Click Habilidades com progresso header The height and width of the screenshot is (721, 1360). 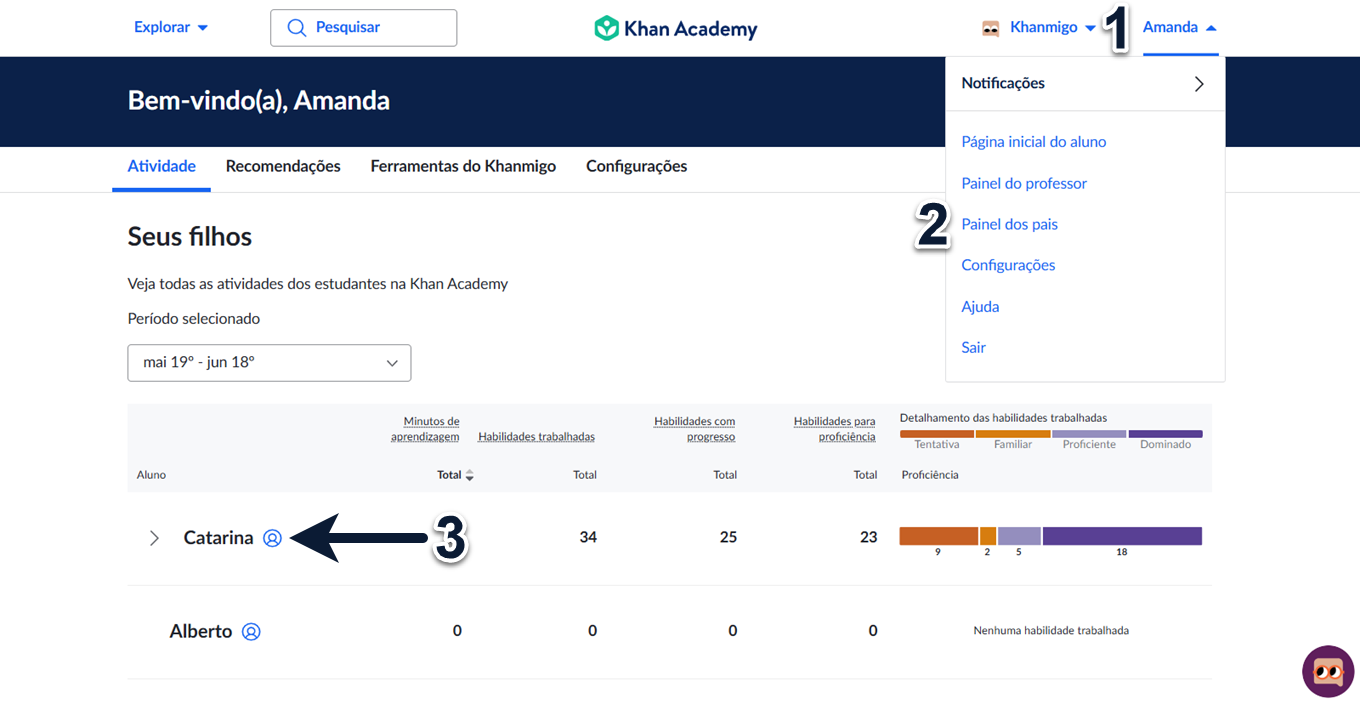(695, 429)
